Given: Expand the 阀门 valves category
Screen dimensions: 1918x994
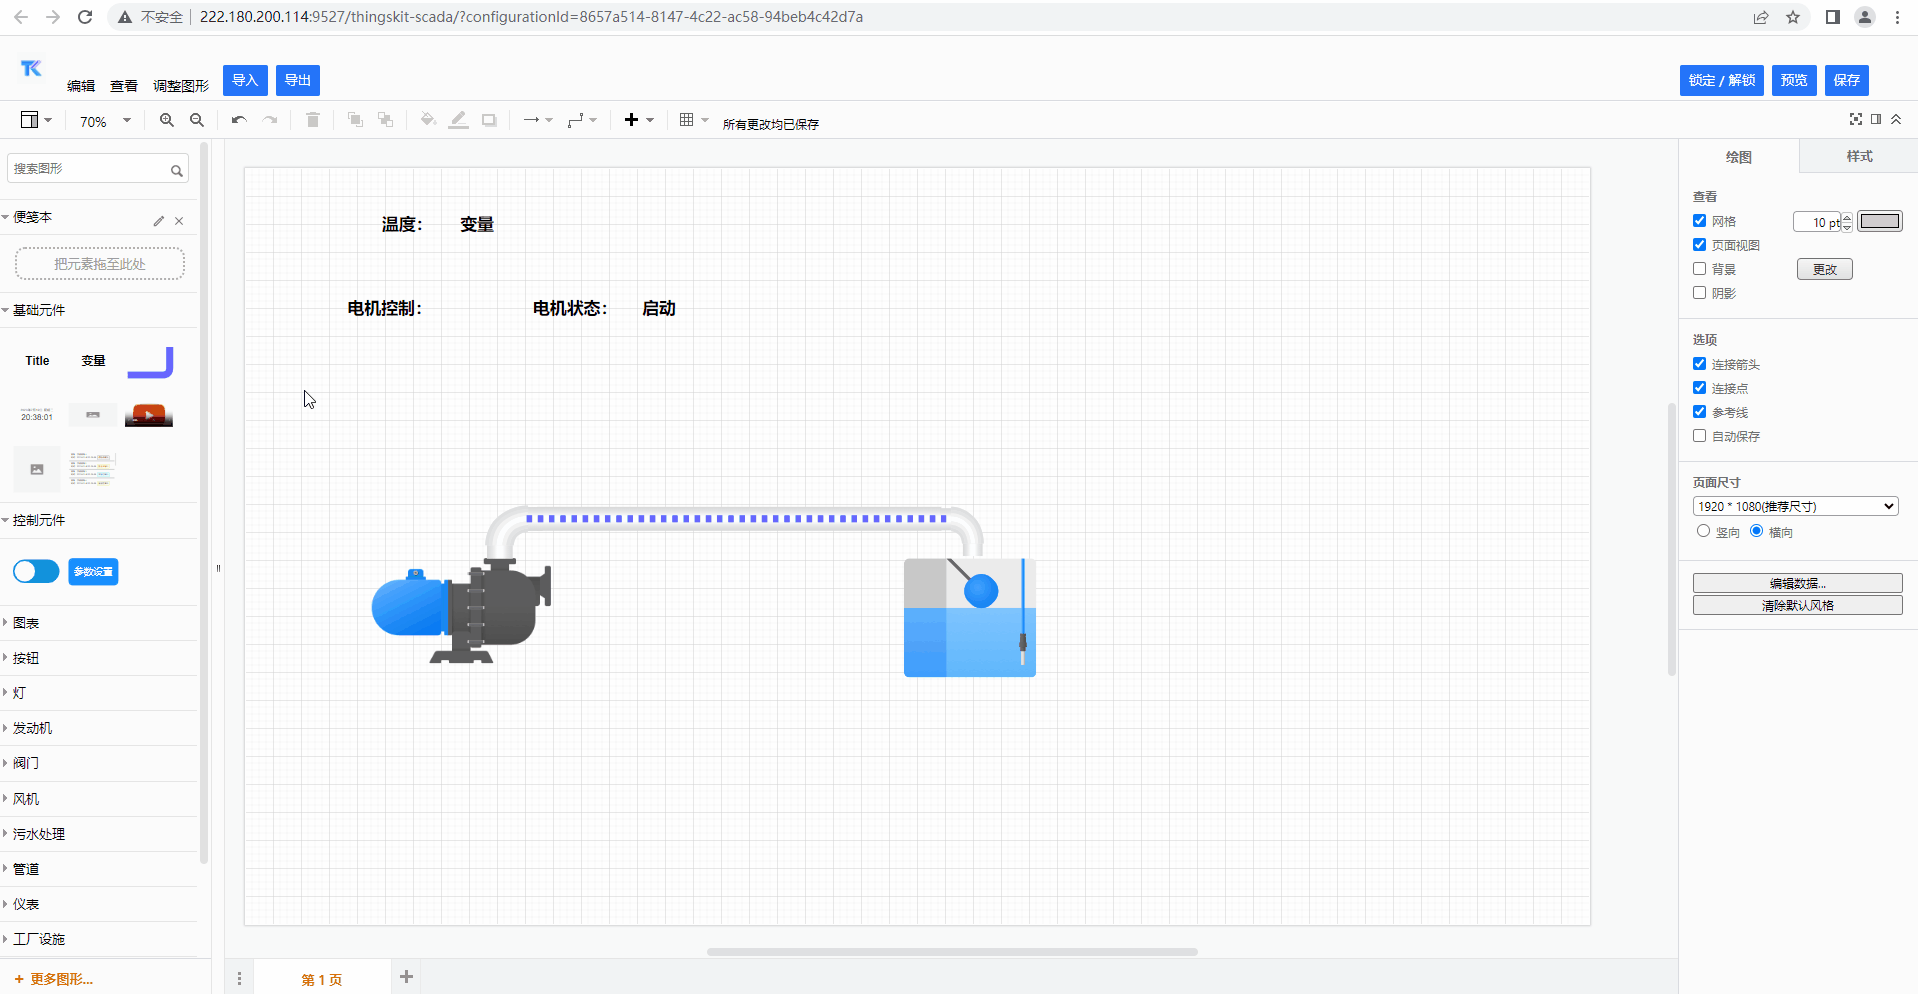Looking at the screenshot, I should pos(100,763).
